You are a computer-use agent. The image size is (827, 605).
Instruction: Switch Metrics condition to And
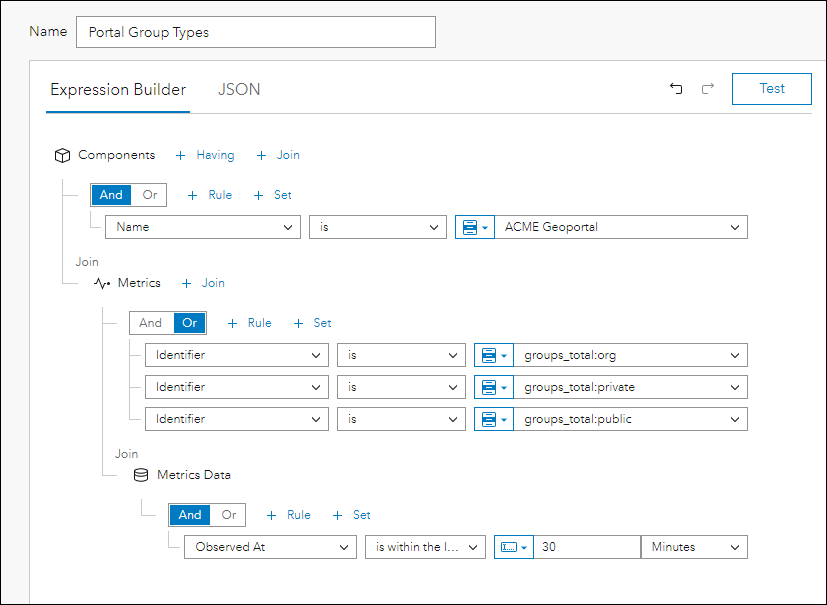click(150, 323)
